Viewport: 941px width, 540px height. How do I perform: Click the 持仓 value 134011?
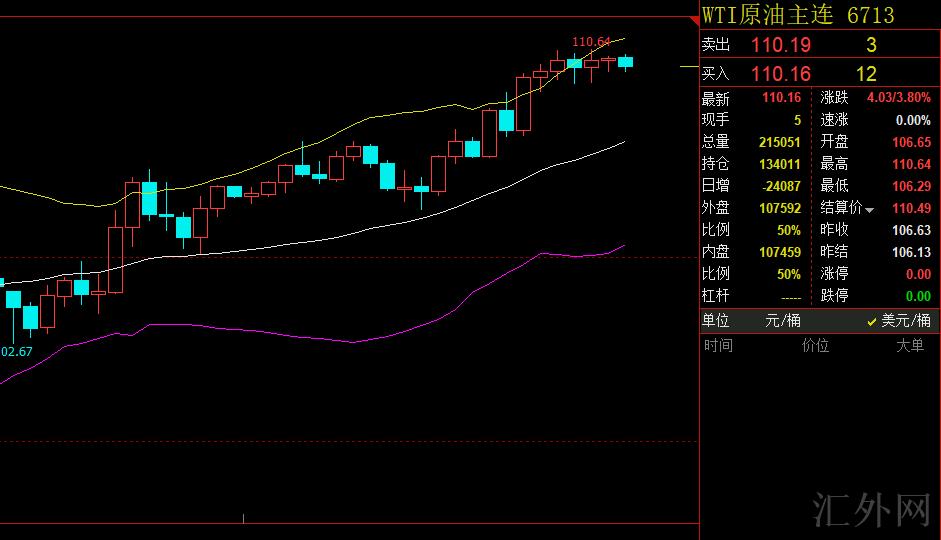coord(780,164)
